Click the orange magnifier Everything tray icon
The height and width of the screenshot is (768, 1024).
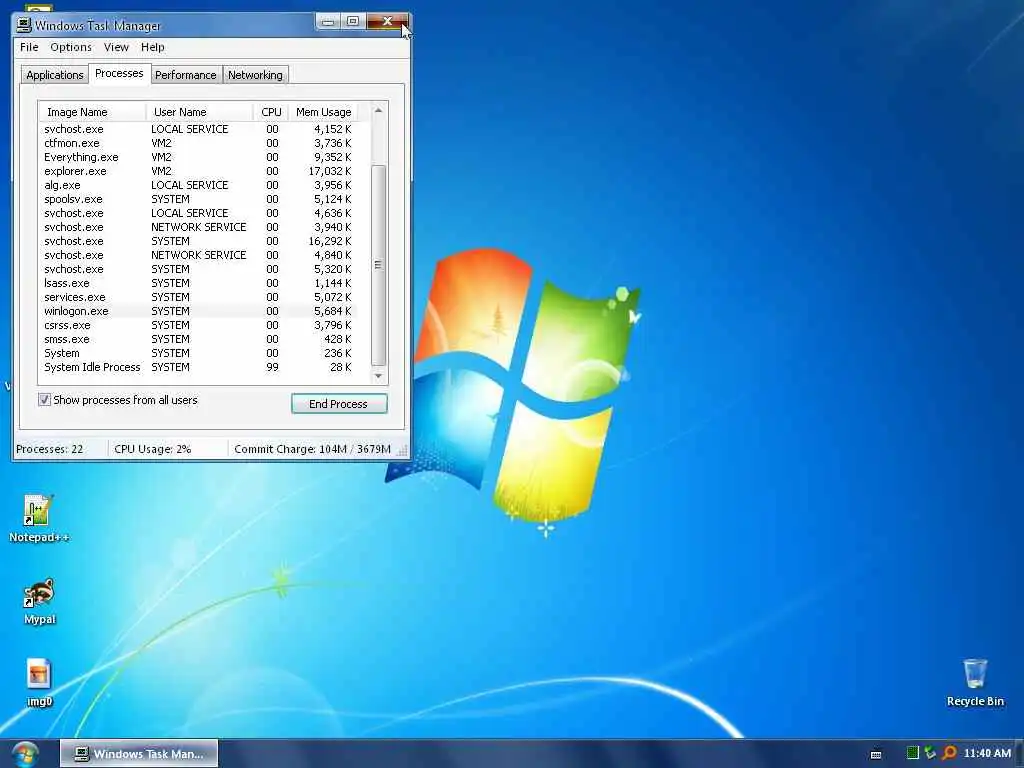point(949,753)
